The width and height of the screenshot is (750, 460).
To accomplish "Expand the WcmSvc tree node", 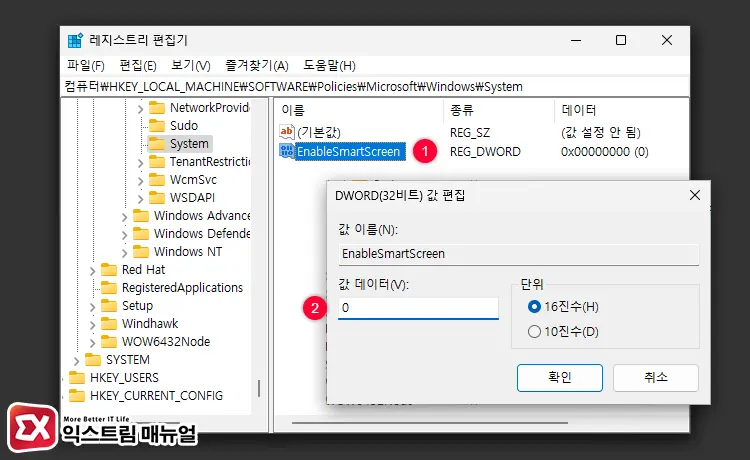I will click(140, 181).
